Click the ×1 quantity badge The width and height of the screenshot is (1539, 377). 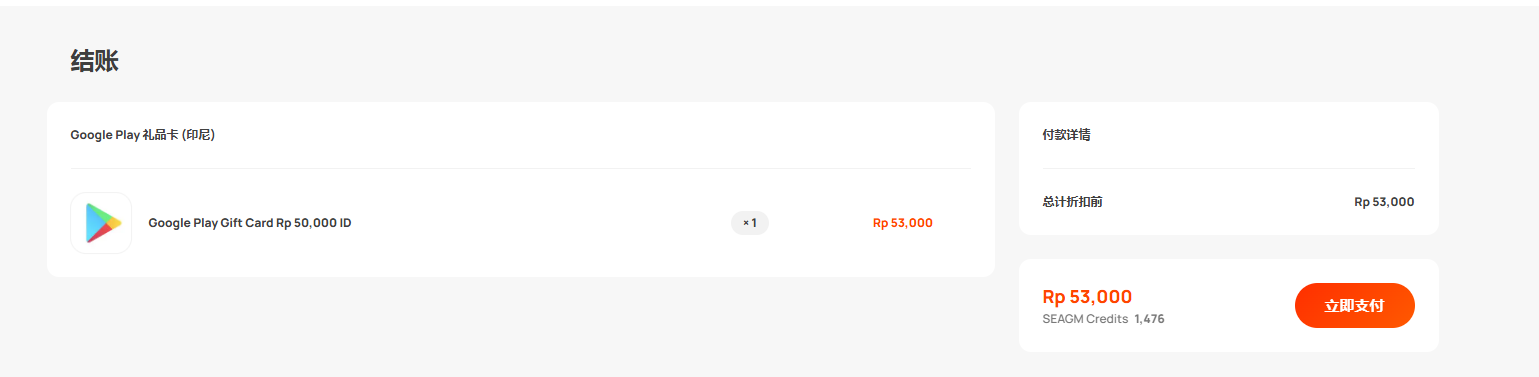pyautogui.click(x=750, y=223)
